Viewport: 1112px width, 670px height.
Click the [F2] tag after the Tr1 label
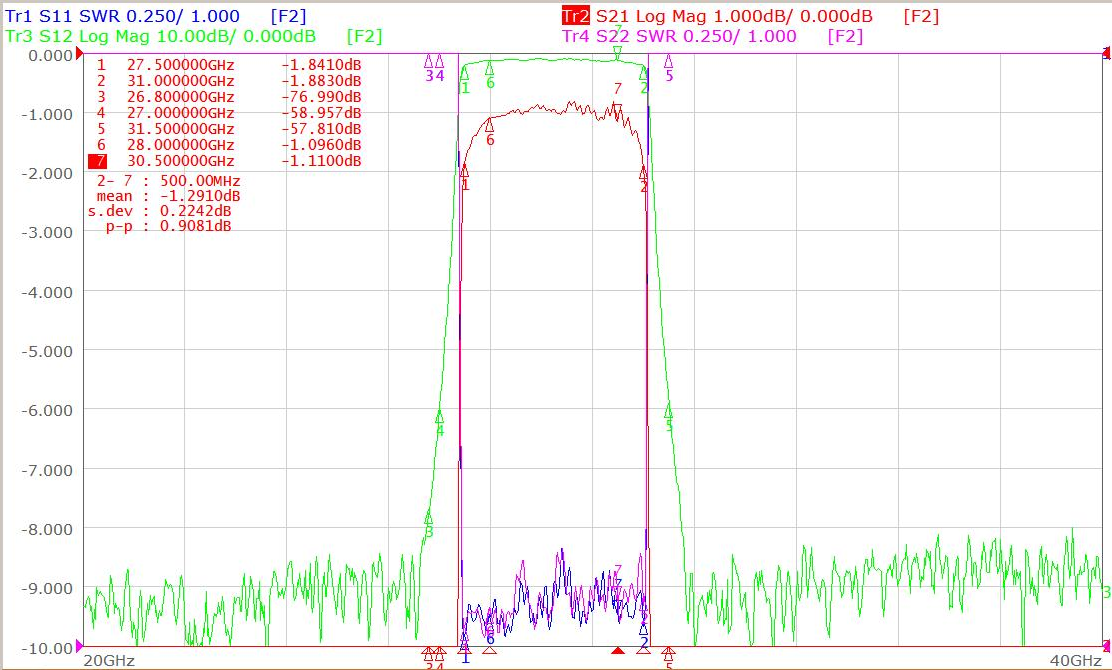(289, 16)
